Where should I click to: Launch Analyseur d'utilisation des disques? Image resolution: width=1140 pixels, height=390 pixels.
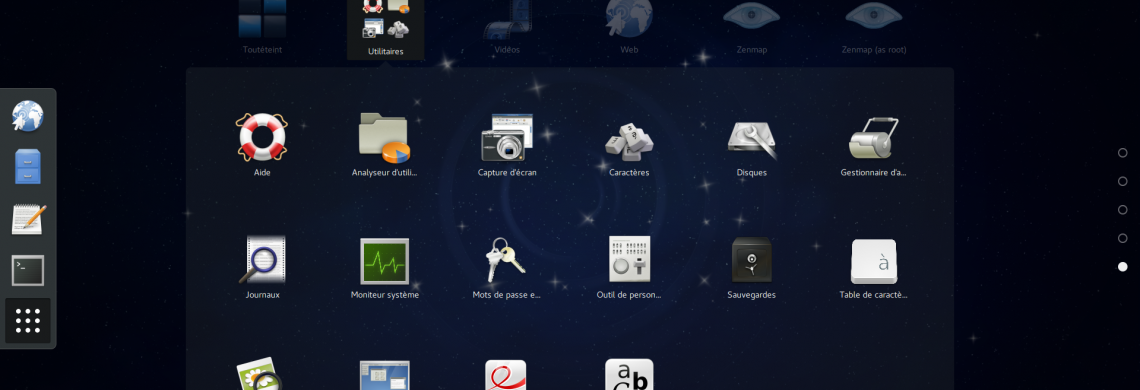click(385, 137)
